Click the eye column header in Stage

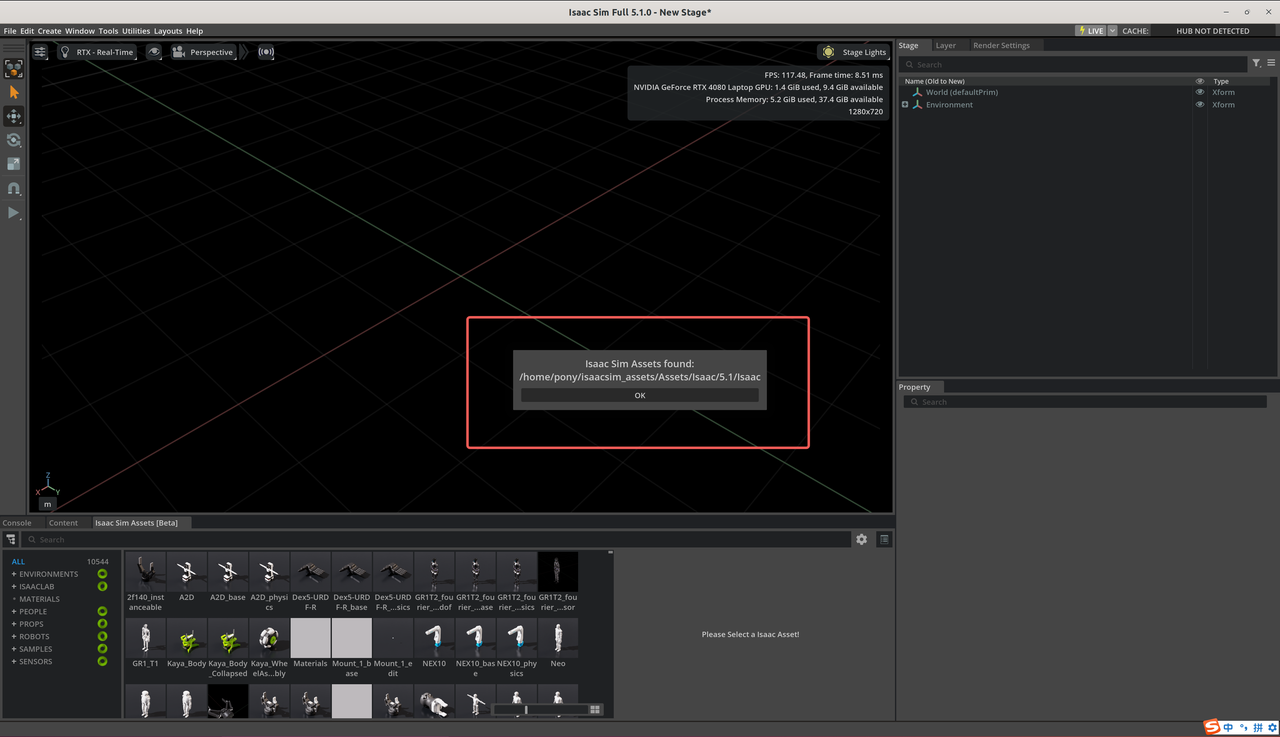(x=1200, y=81)
